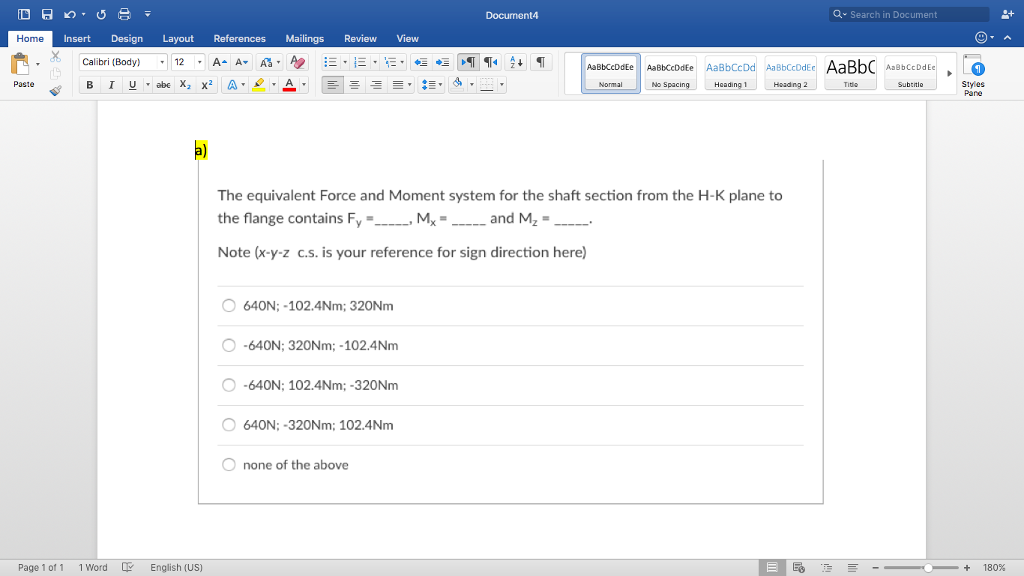Image resolution: width=1024 pixels, height=576 pixels.
Task: Open the borders dropdown arrow
Action: [502, 85]
